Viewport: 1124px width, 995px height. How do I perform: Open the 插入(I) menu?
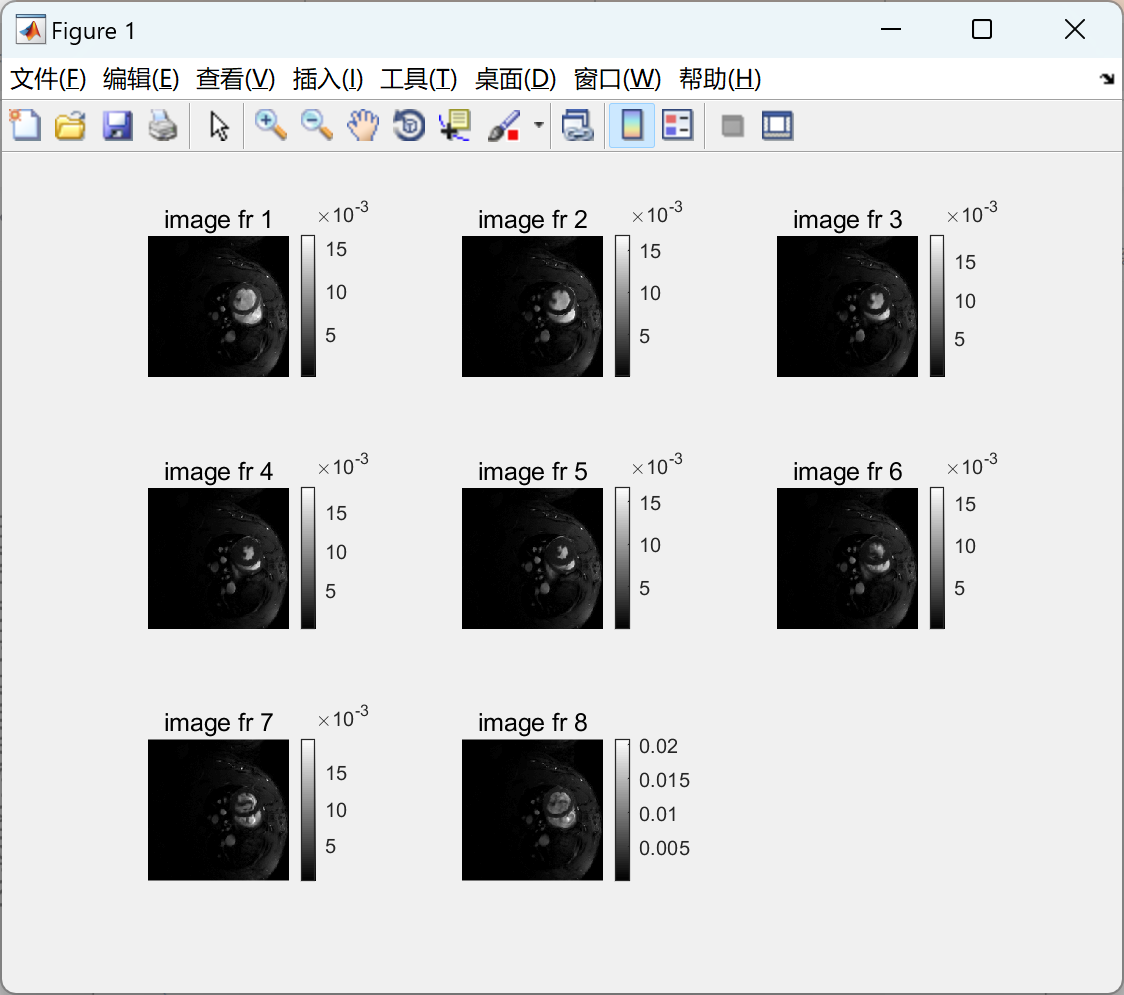[328, 79]
